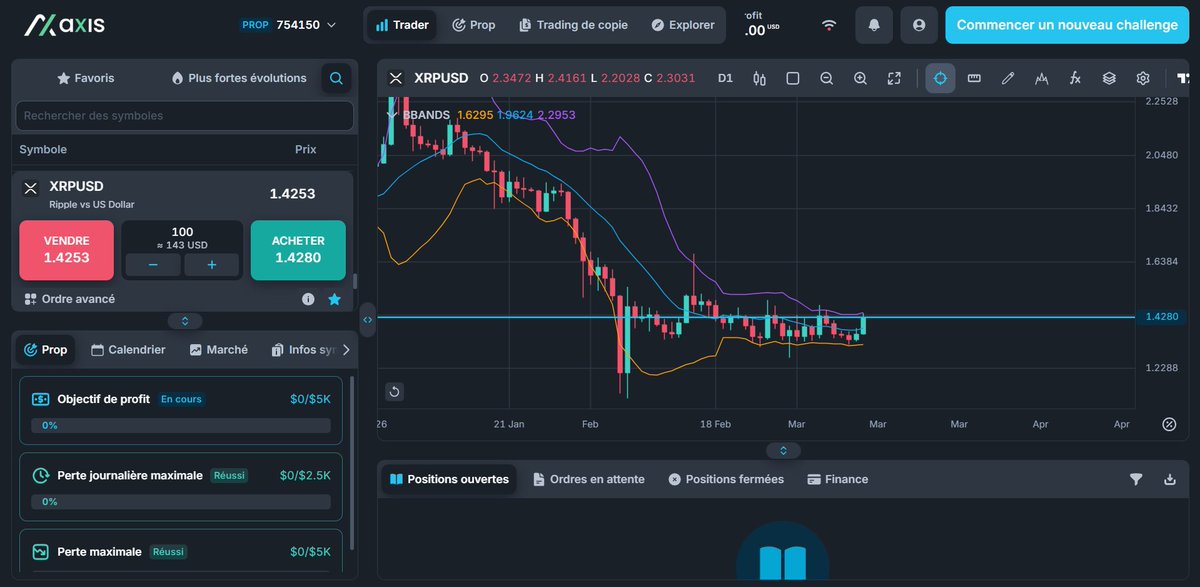This screenshot has height=587, width=1200.
Task: Select the Prop tab in lower sidebar
Action: pyautogui.click(x=45, y=350)
